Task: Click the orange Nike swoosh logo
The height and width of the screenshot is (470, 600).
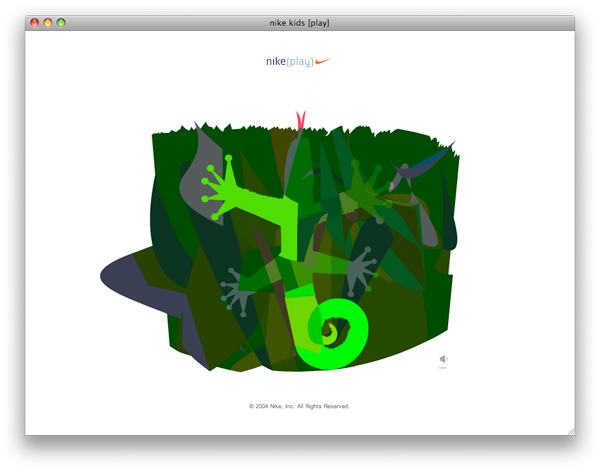Action: pos(322,61)
